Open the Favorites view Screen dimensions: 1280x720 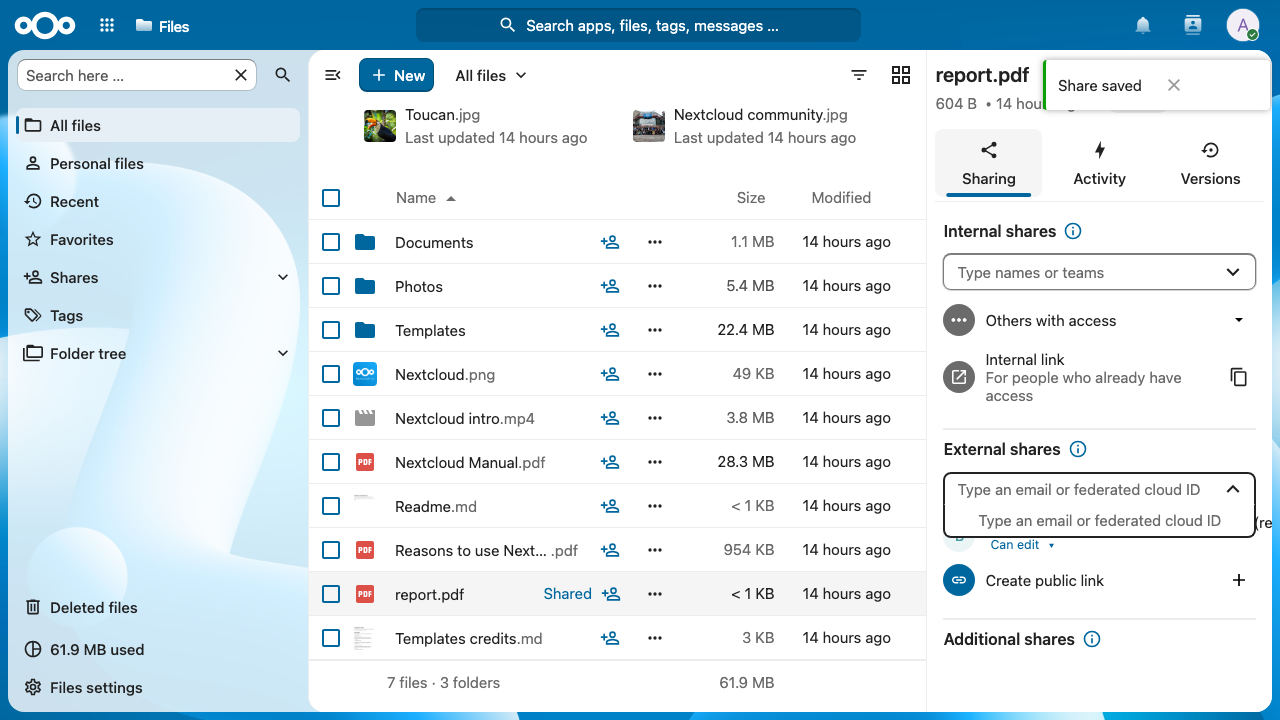pos(158,239)
